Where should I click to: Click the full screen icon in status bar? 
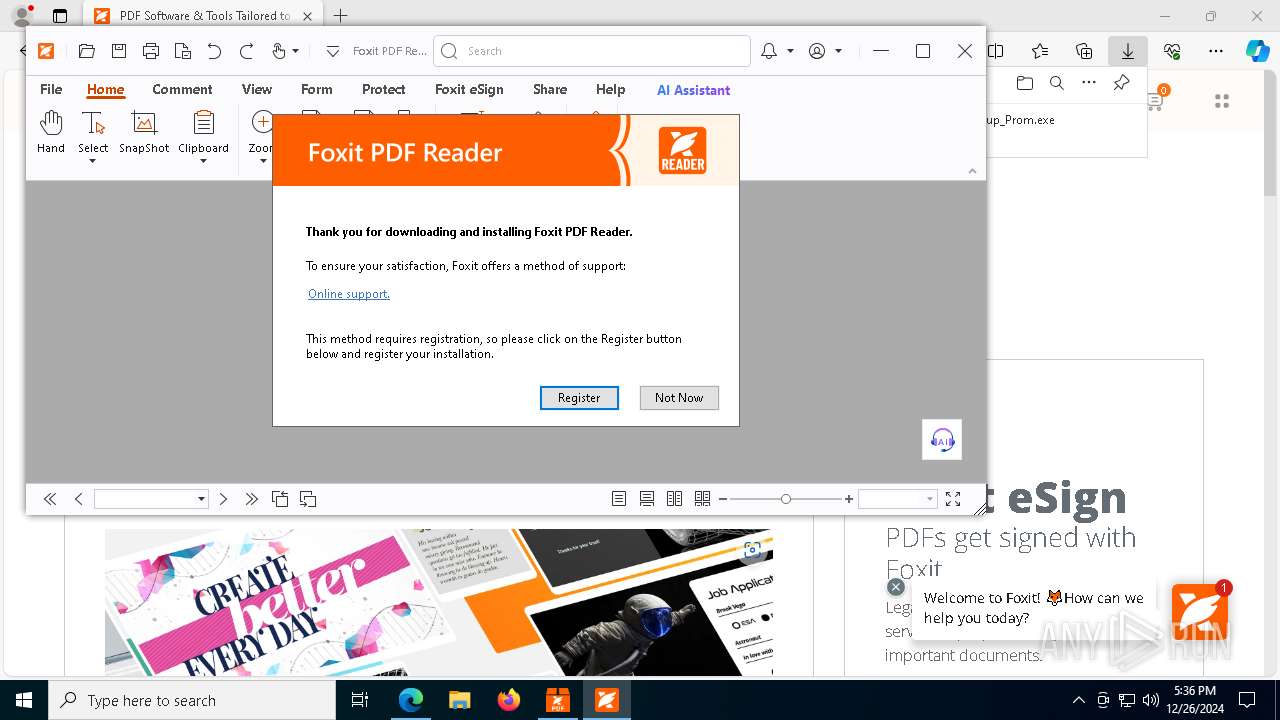(x=953, y=499)
